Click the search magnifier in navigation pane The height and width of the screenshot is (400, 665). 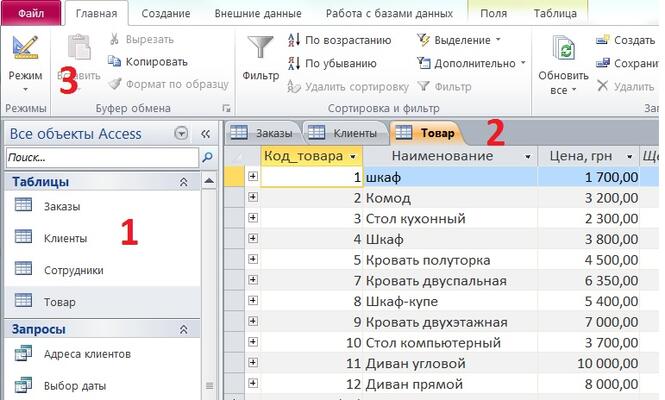click(x=207, y=158)
